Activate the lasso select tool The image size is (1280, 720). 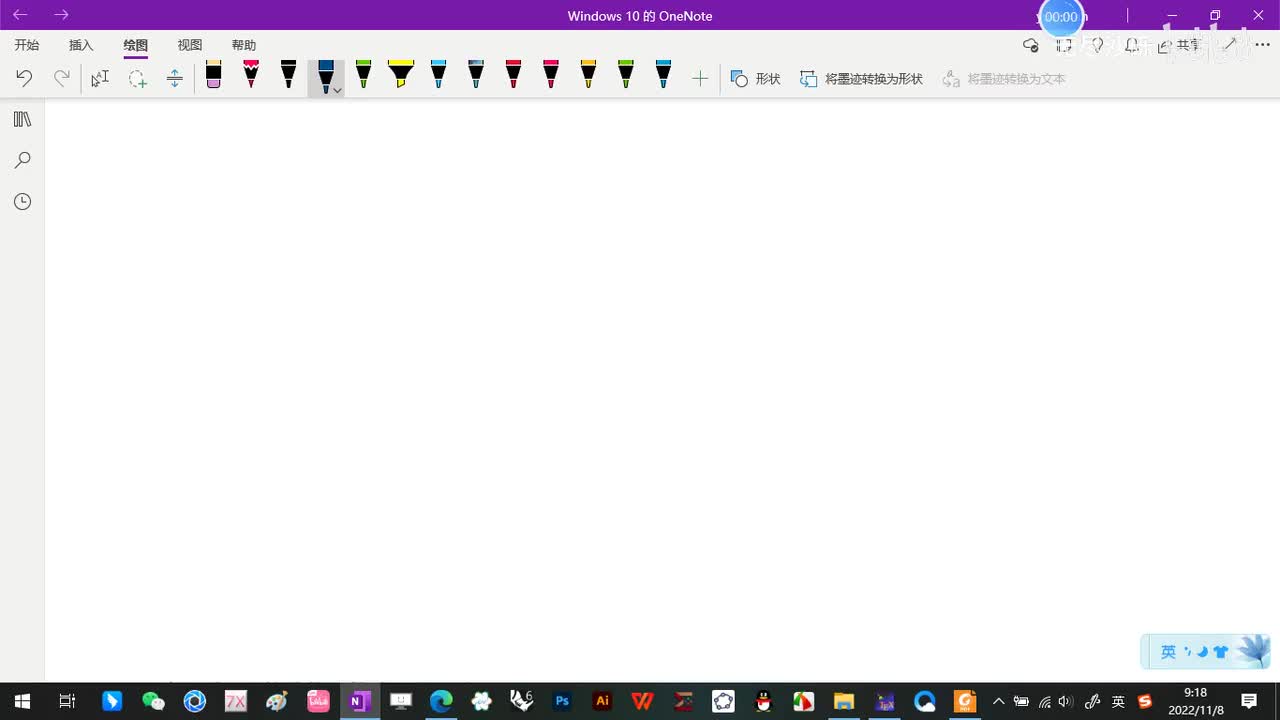(x=137, y=78)
